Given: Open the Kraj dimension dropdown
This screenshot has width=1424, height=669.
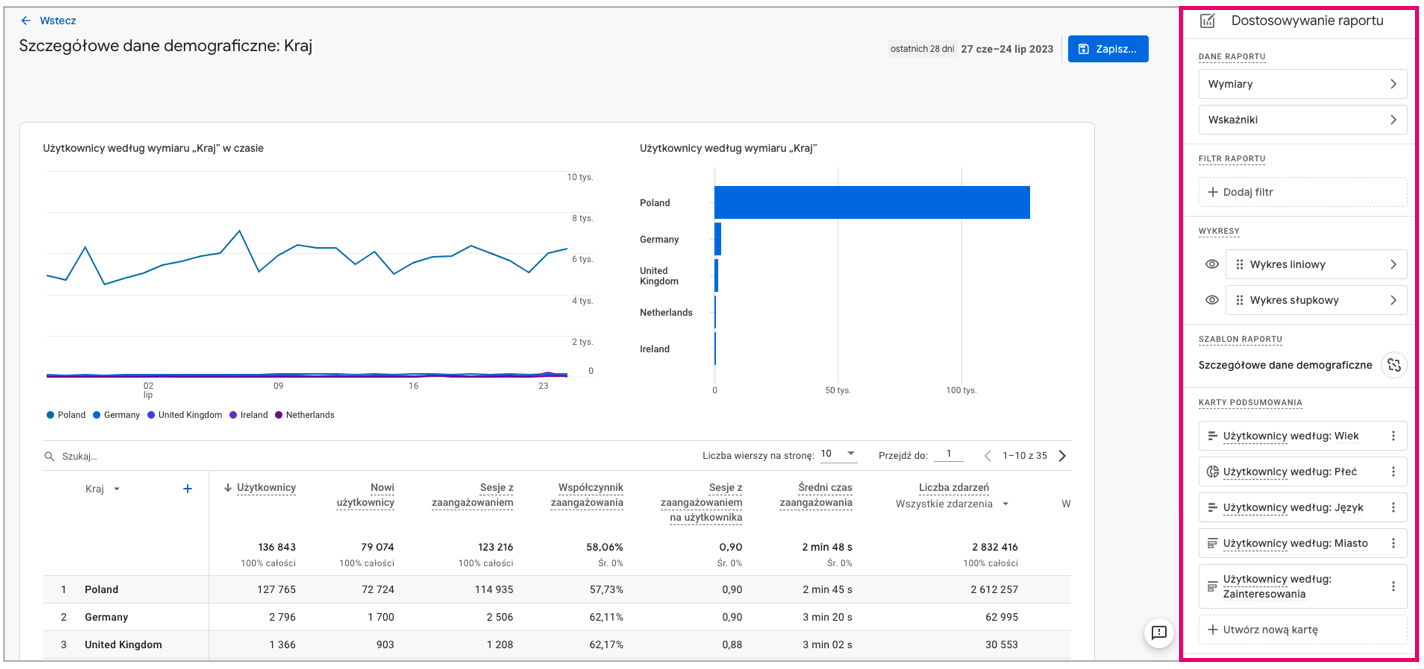Looking at the screenshot, I should tap(116, 489).
